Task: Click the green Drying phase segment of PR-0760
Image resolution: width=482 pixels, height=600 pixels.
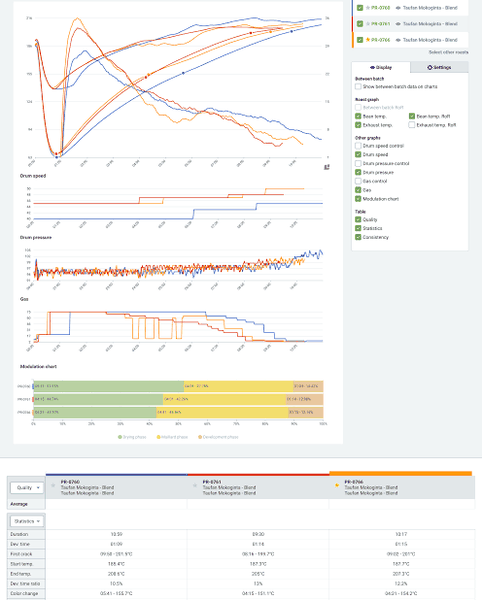Action: point(109,386)
